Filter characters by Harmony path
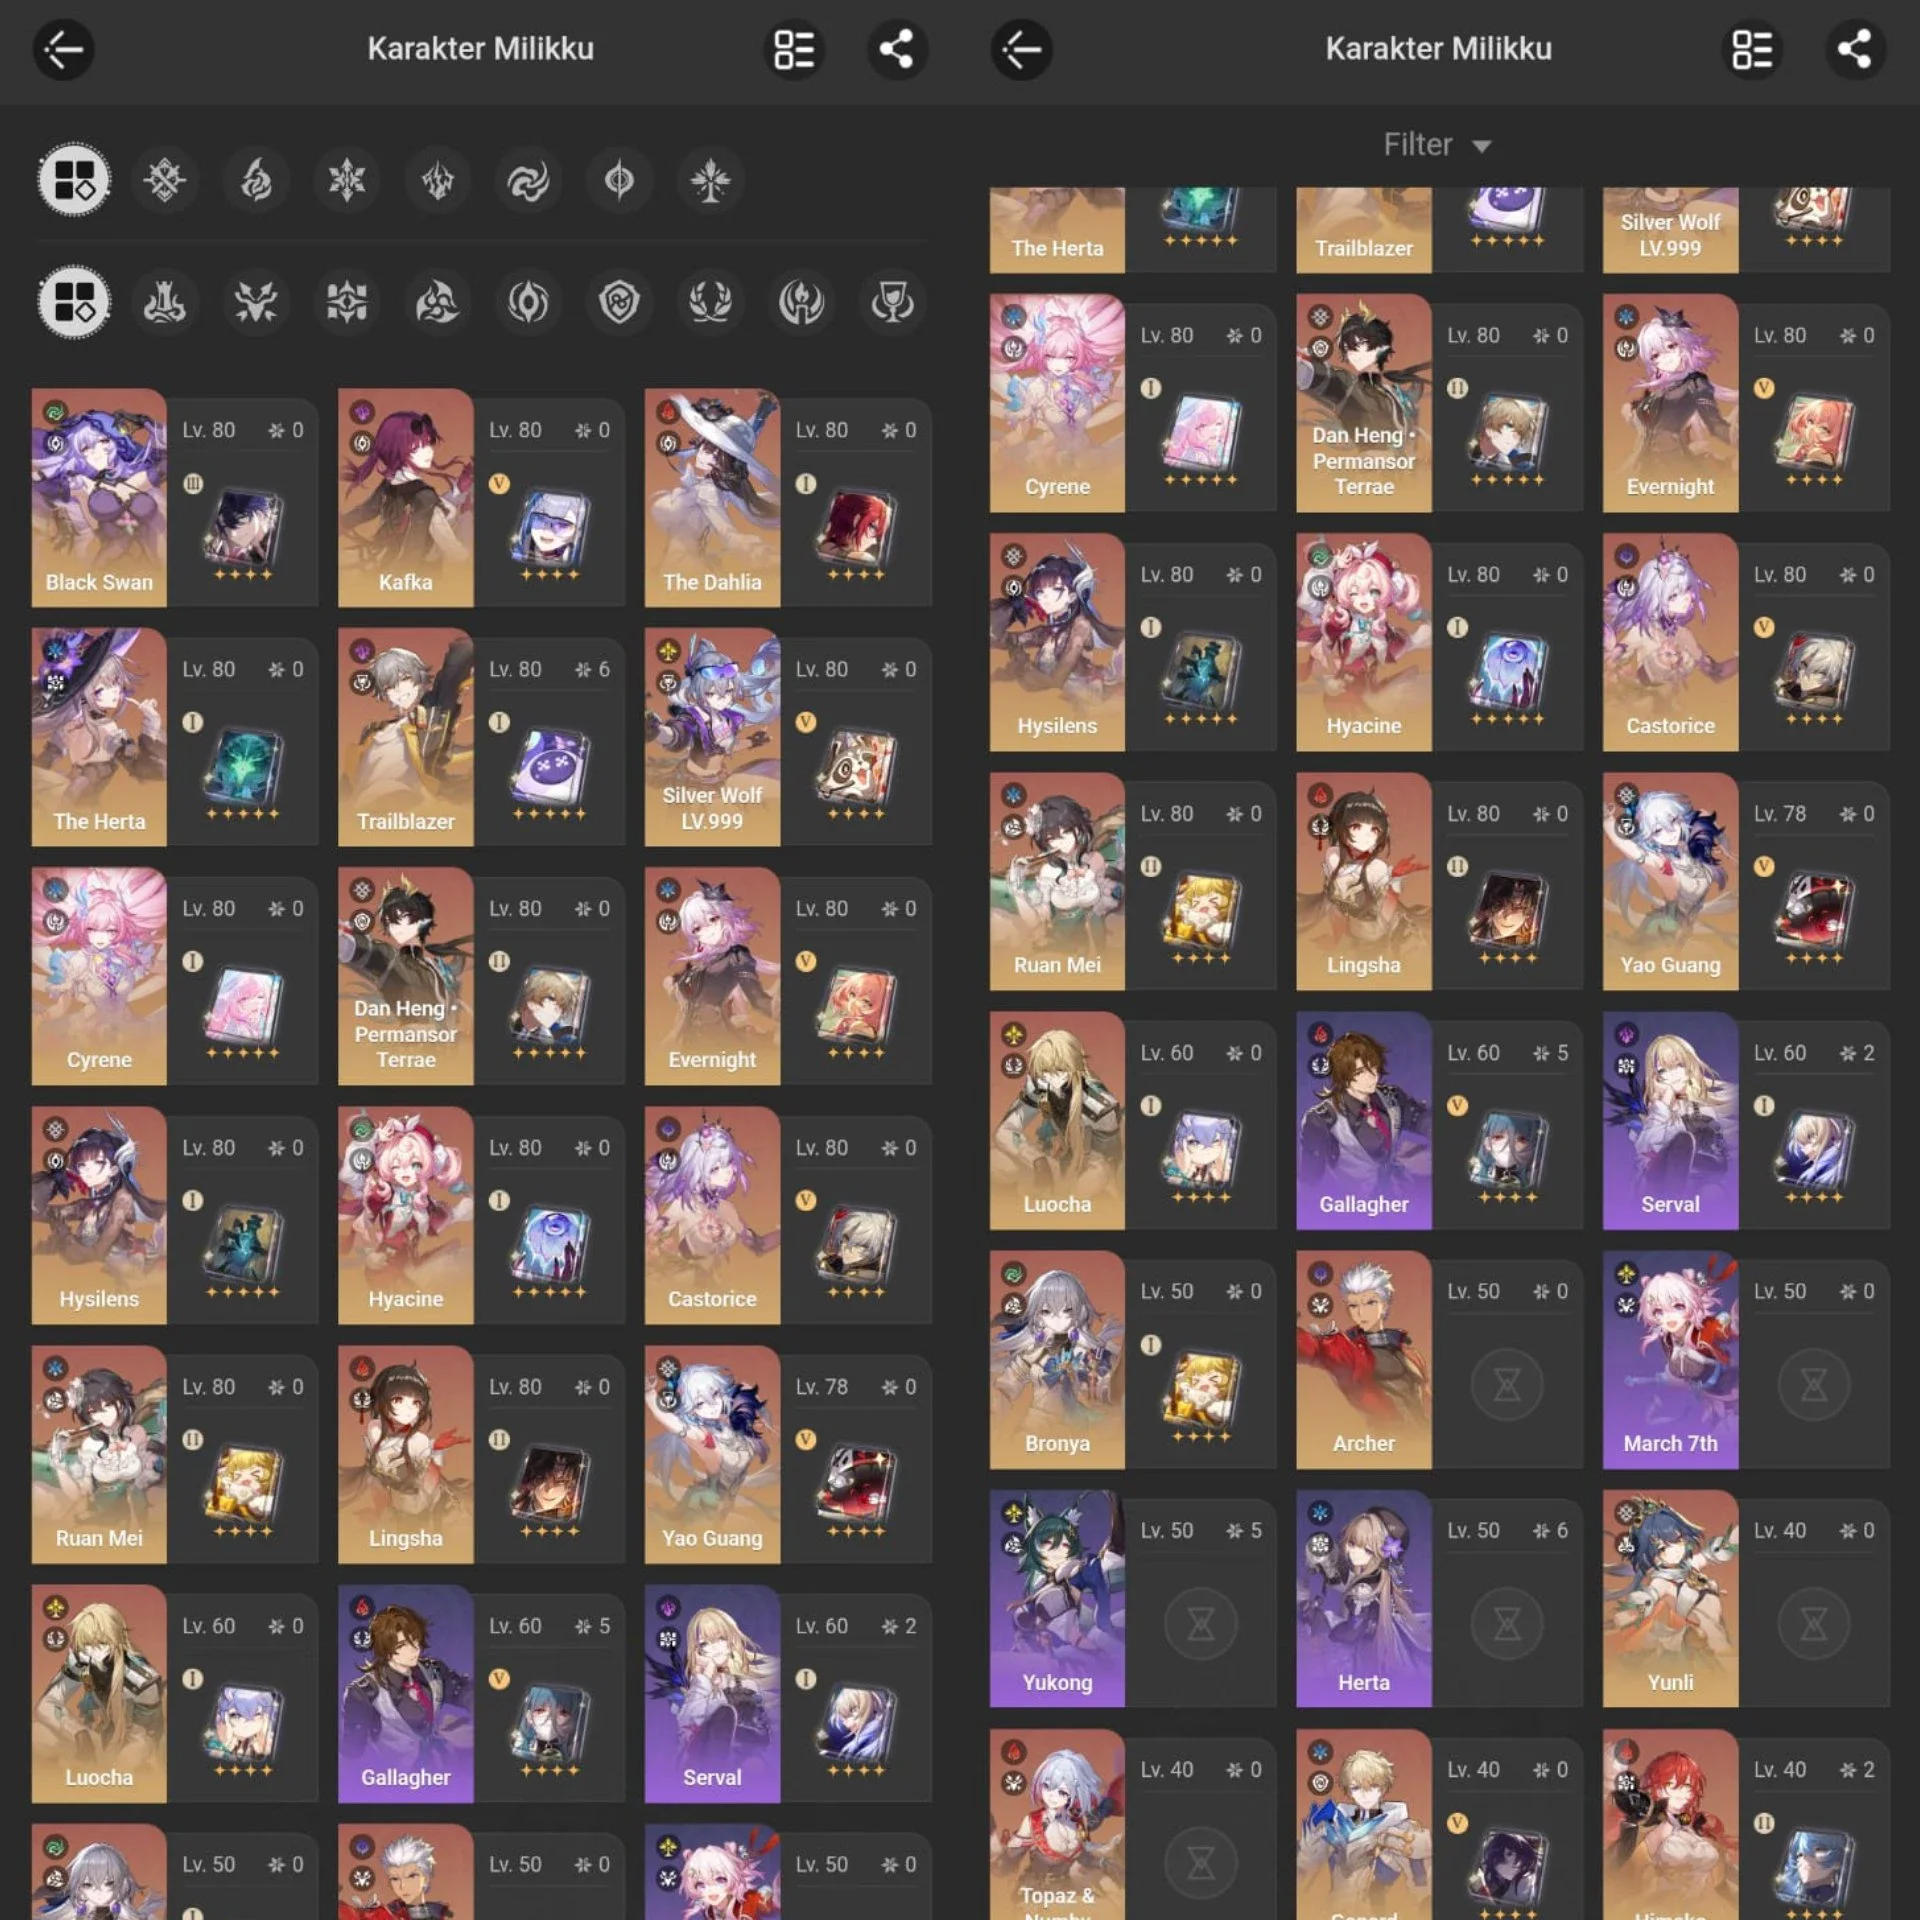The height and width of the screenshot is (1920, 1920). (438, 301)
